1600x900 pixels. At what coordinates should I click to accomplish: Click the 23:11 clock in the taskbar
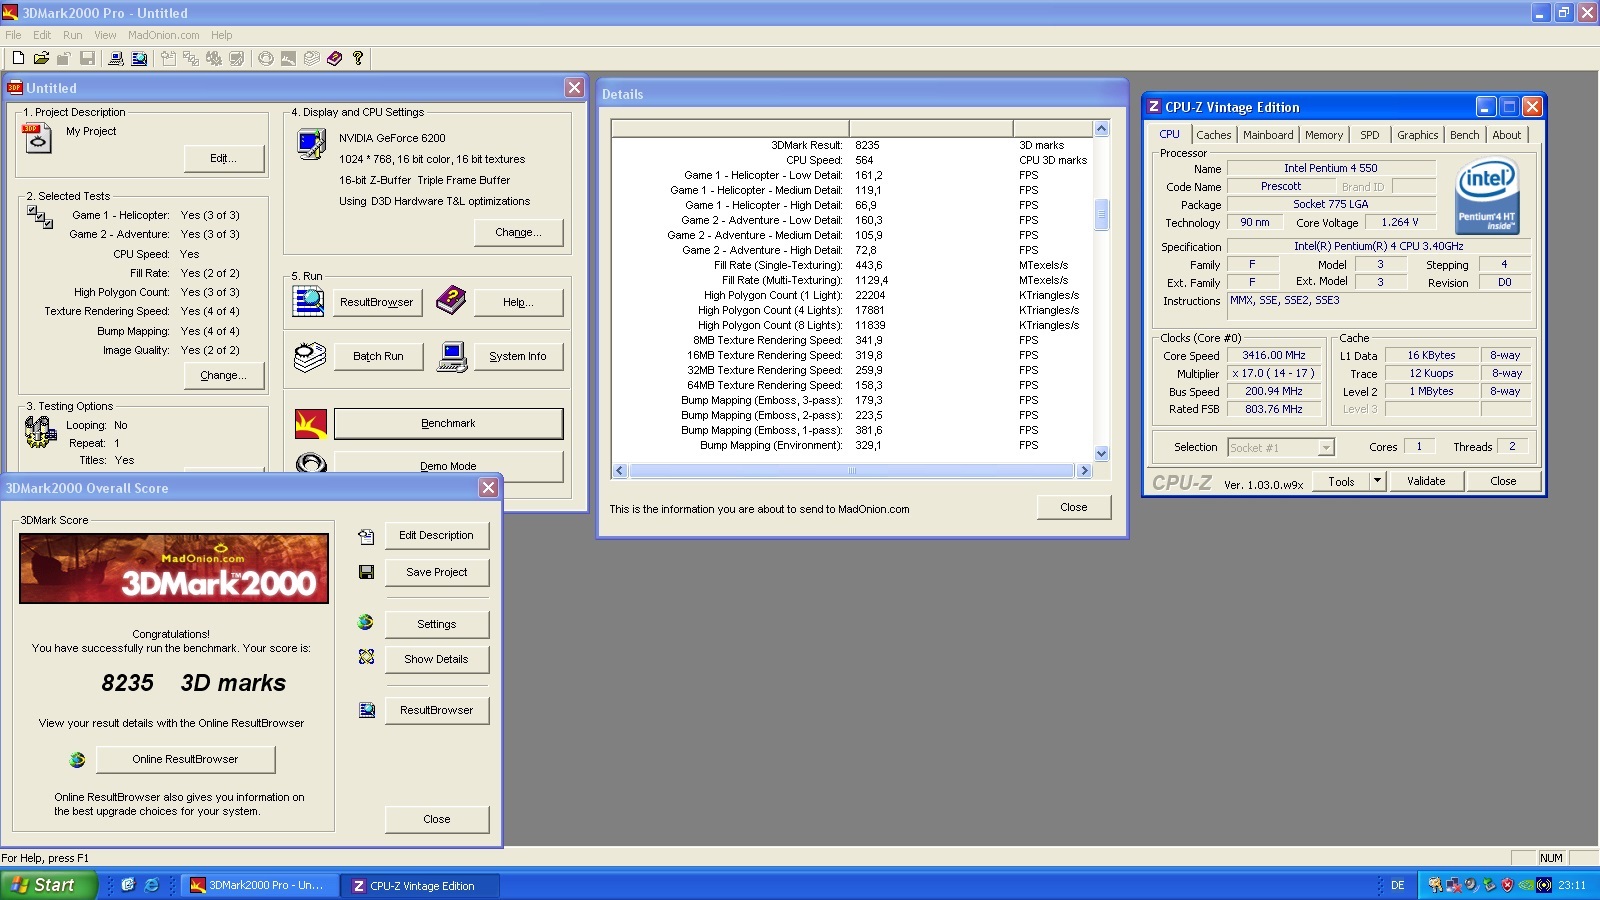1572,885
